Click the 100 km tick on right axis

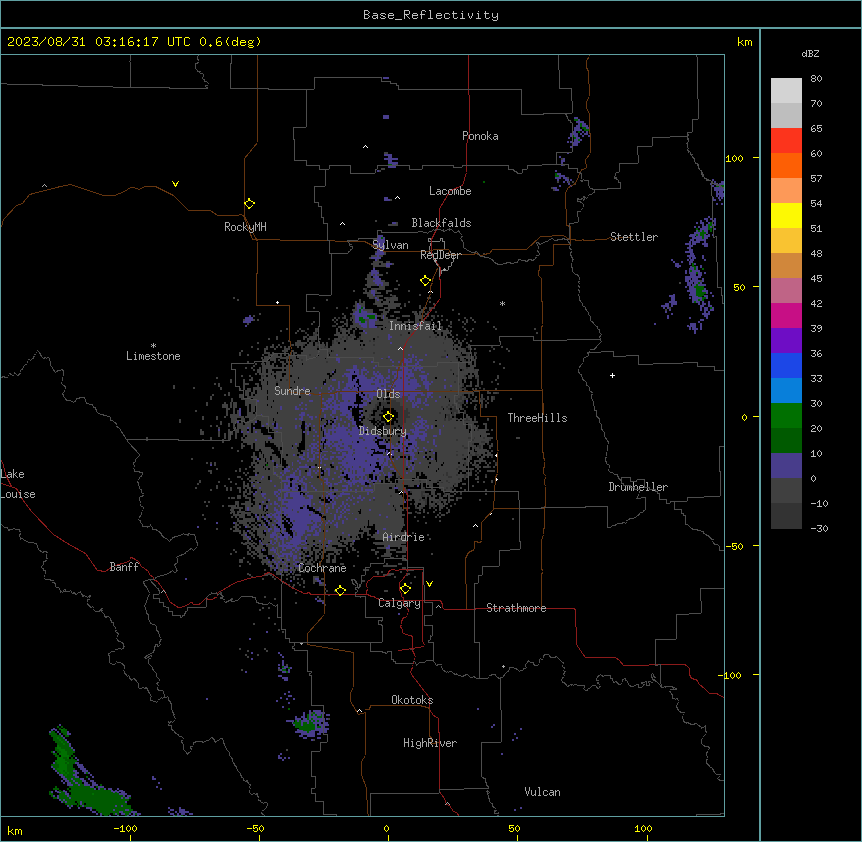point(734,158)
